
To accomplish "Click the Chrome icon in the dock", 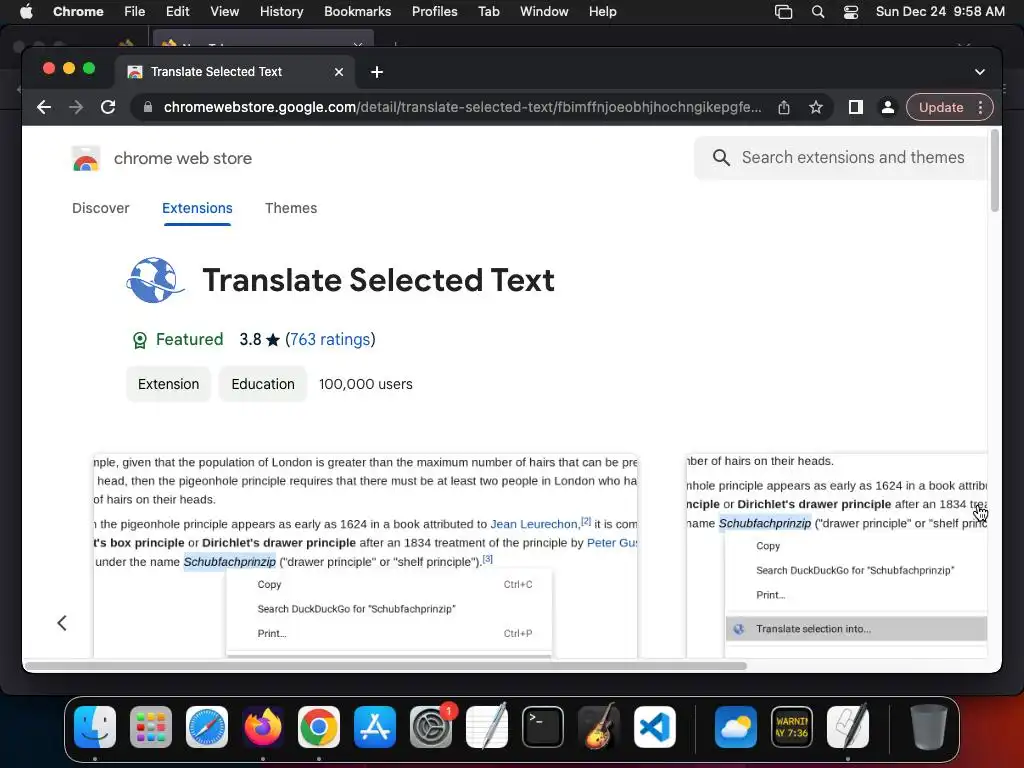I will [x=319, y=727].
